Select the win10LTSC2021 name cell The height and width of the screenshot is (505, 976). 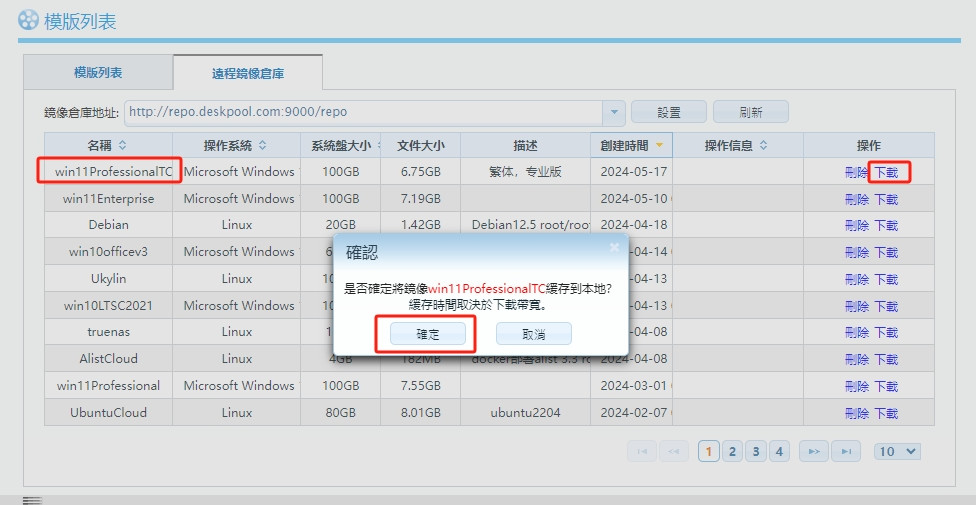108,305
